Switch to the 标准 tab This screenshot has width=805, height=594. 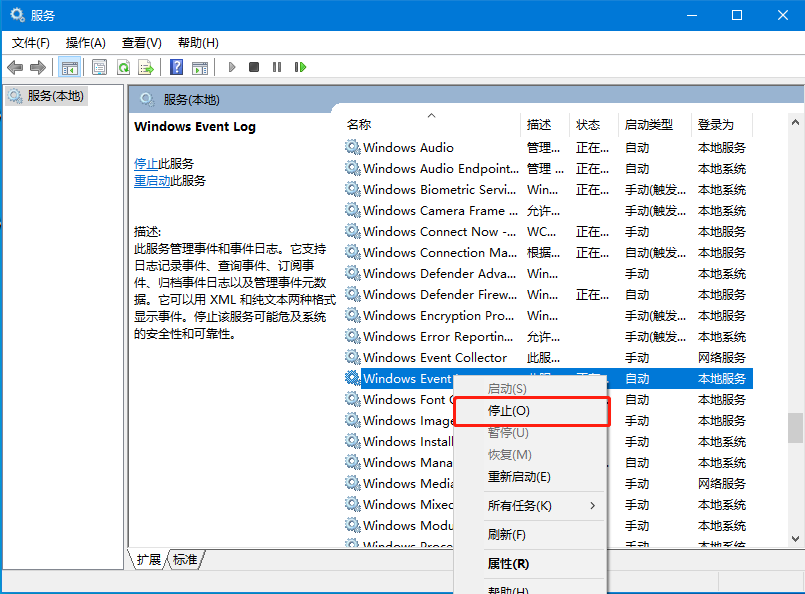185,560
